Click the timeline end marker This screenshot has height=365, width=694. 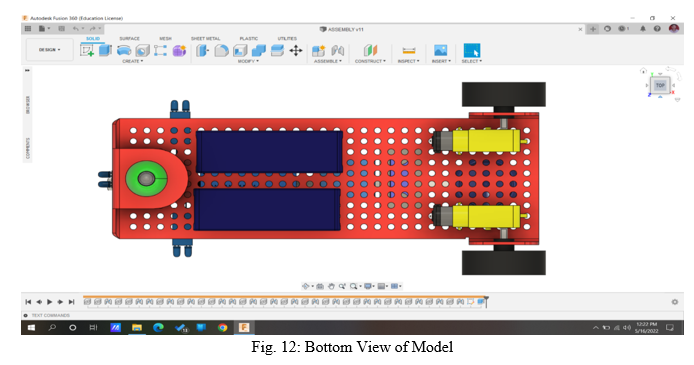(x=486, y=302)
